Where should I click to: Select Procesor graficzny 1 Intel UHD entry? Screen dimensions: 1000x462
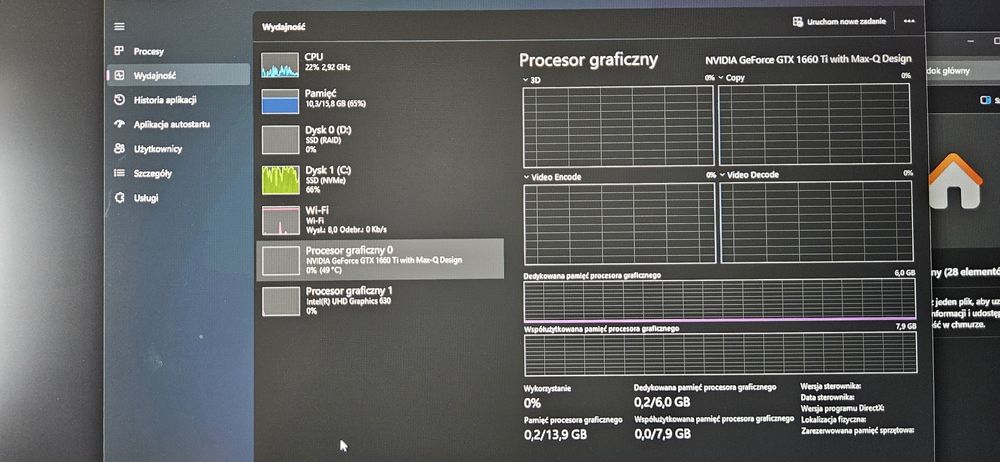[x=380, y=301]
